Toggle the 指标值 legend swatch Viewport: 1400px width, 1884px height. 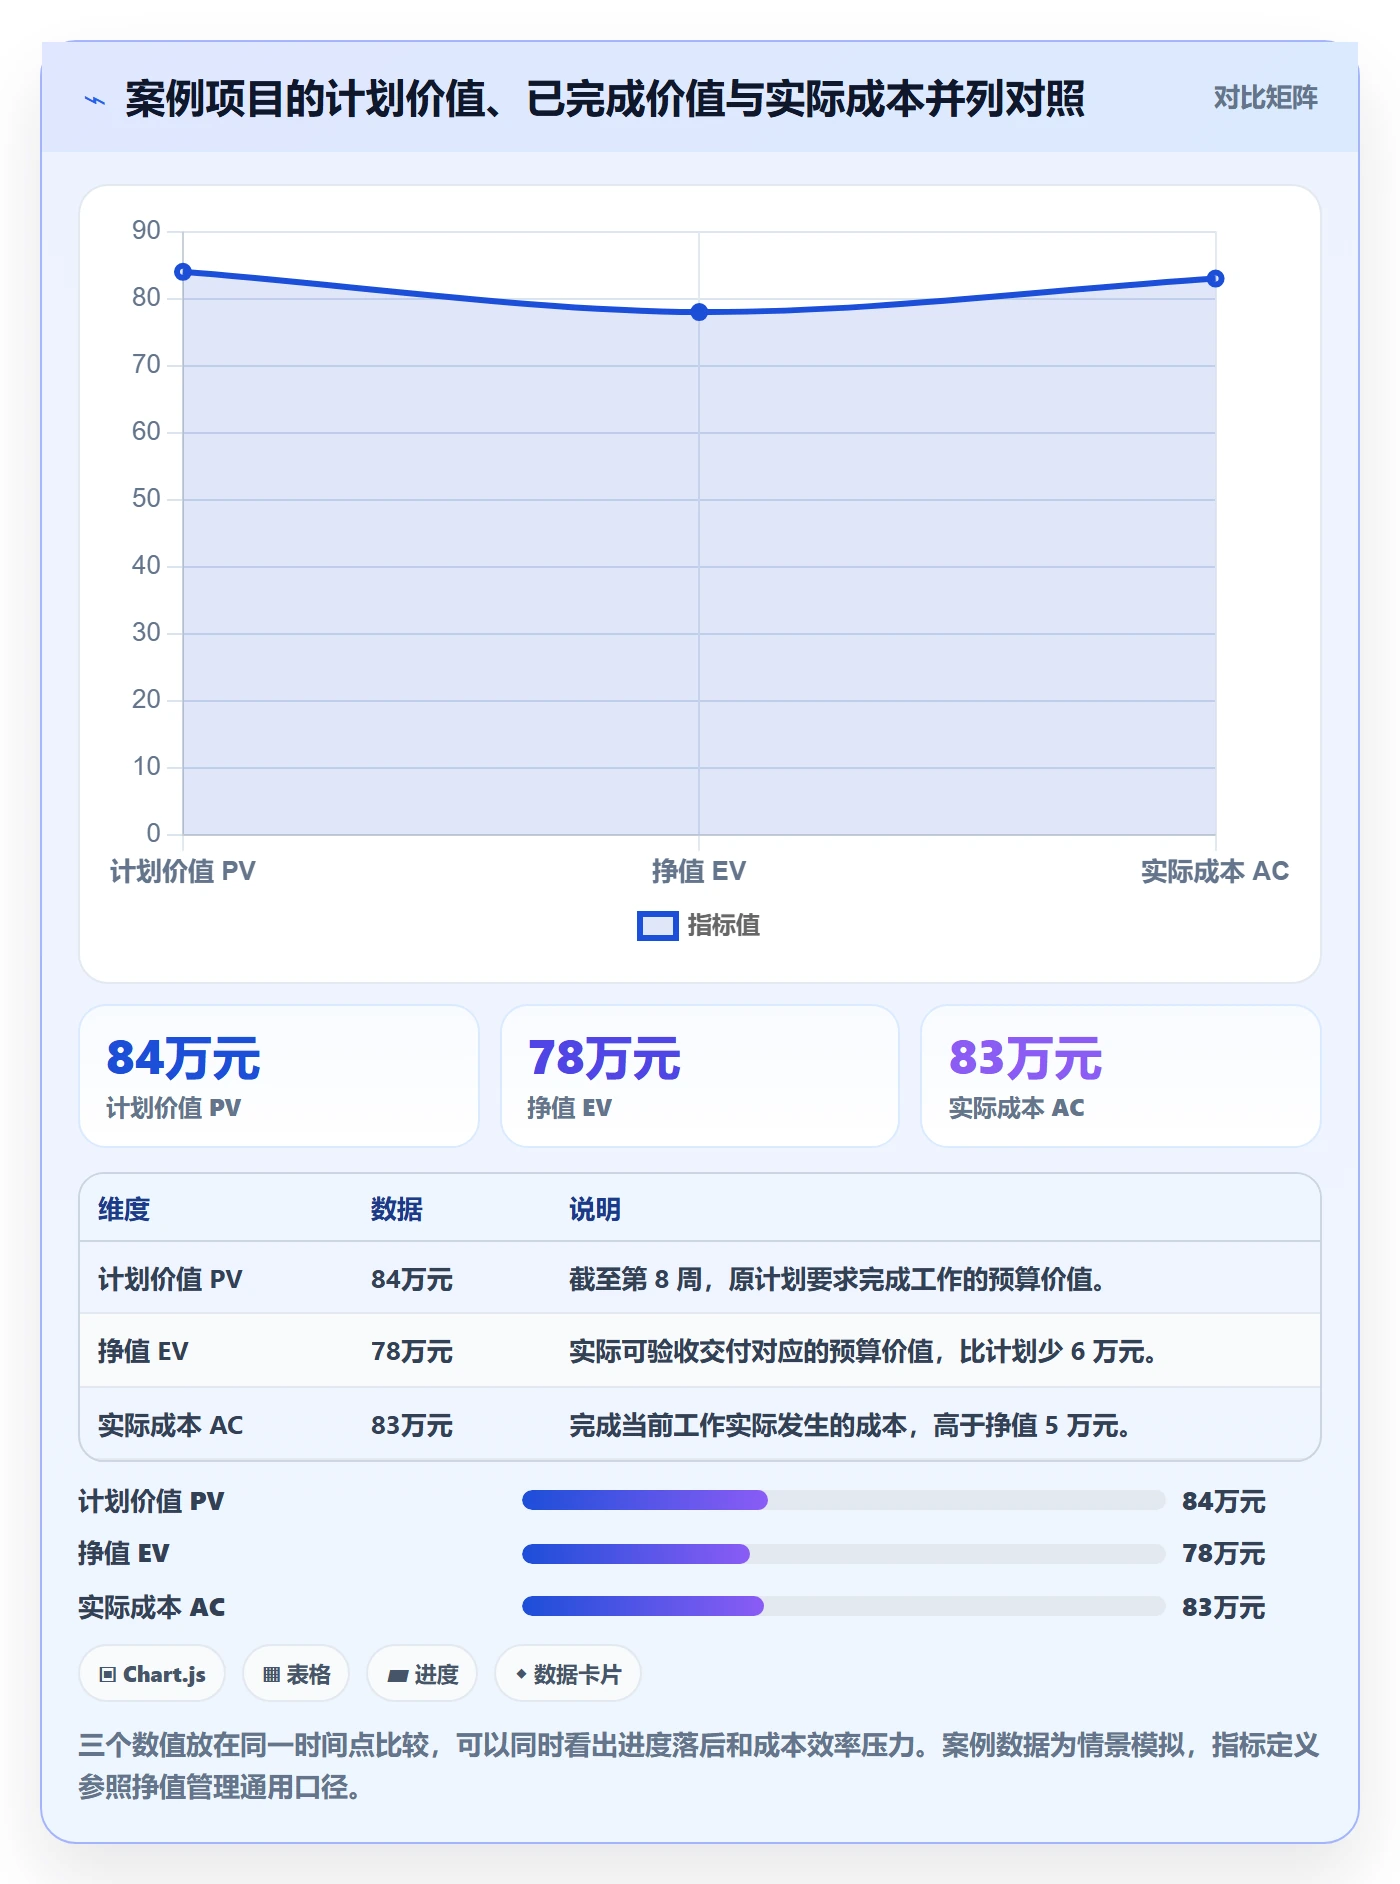tap(657, 926)
